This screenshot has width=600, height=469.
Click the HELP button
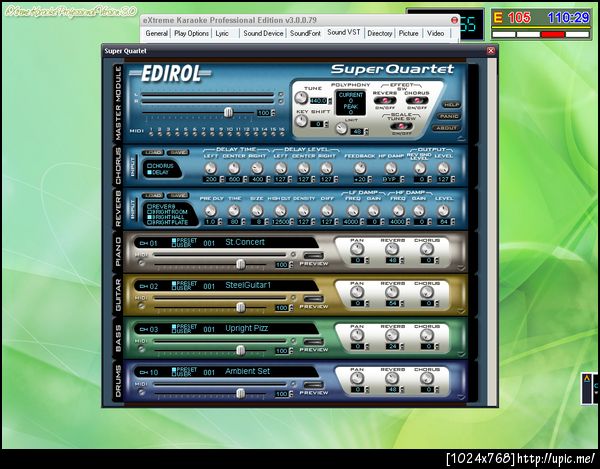tap(452, 104)
